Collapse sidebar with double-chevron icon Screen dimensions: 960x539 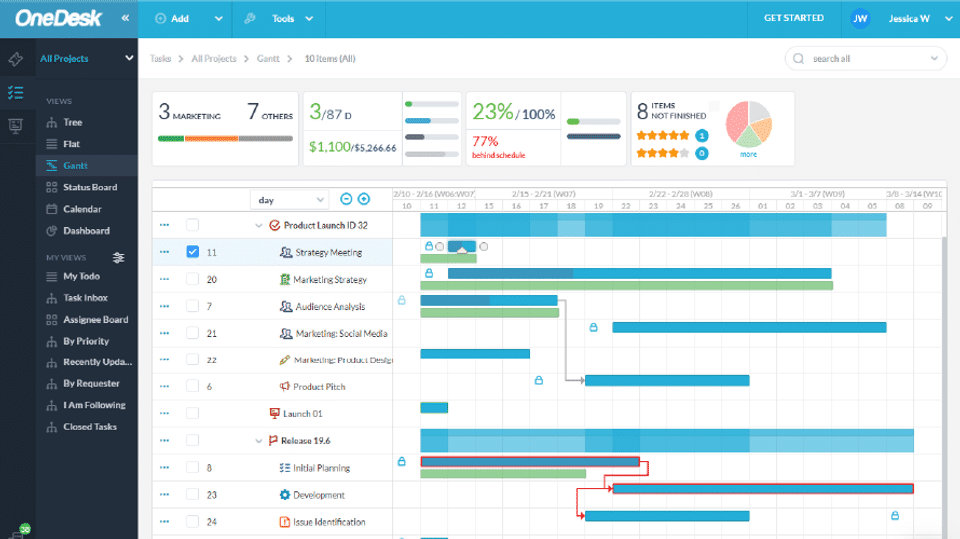125,18
